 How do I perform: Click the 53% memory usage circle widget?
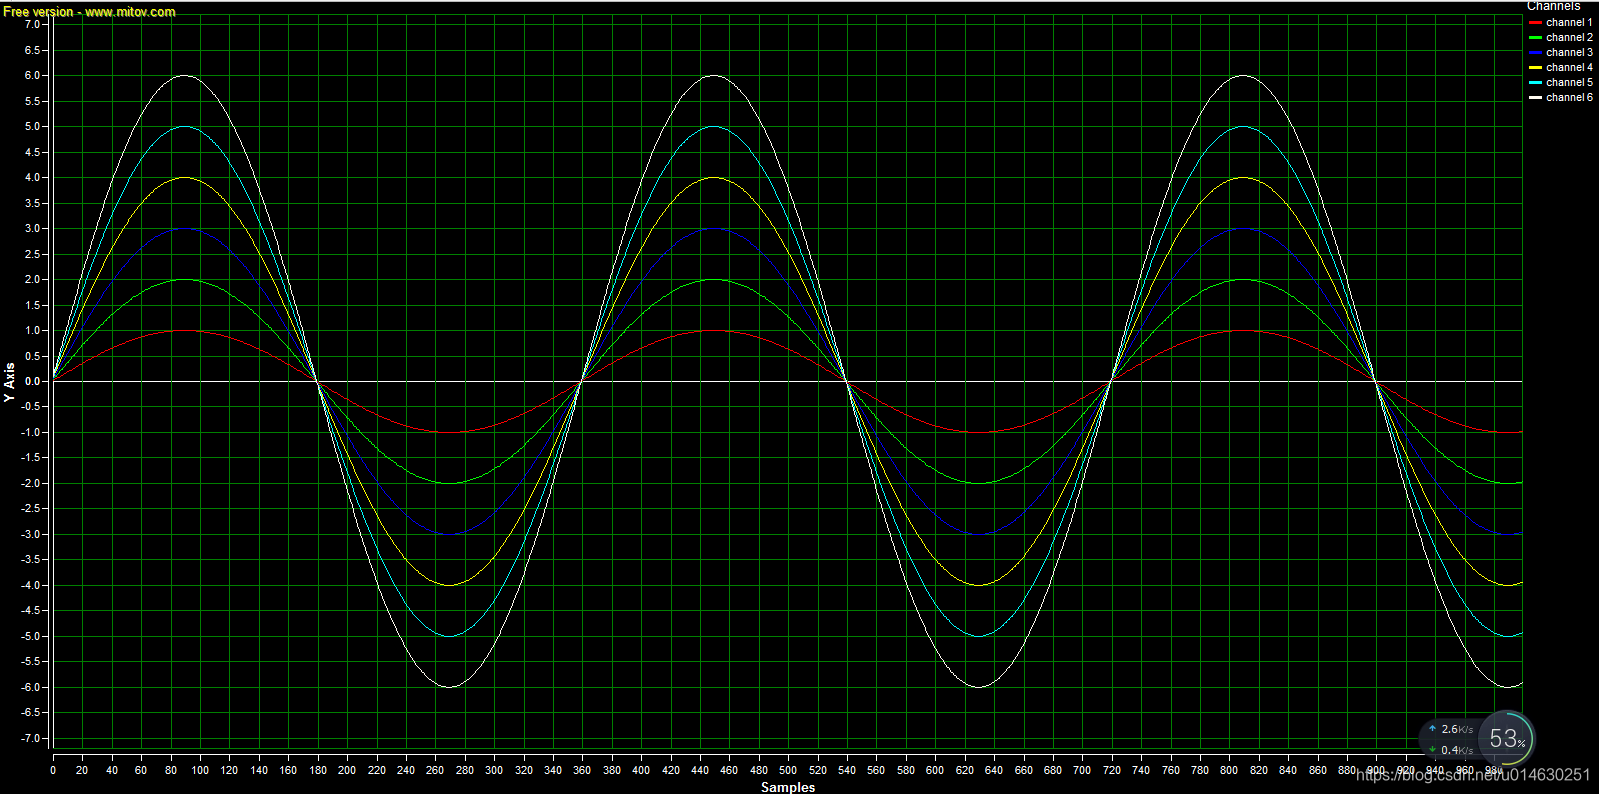click(x=1506, y=739)
